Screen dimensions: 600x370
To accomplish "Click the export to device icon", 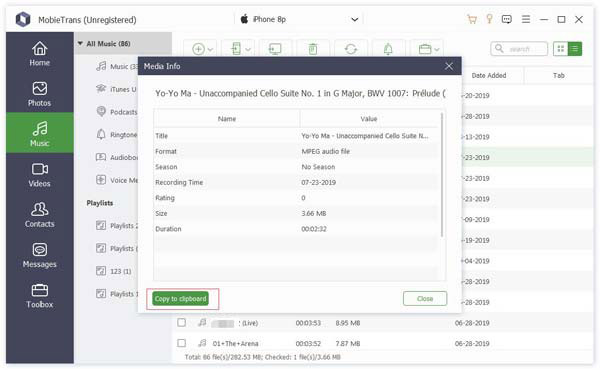I will click(236, 49).
